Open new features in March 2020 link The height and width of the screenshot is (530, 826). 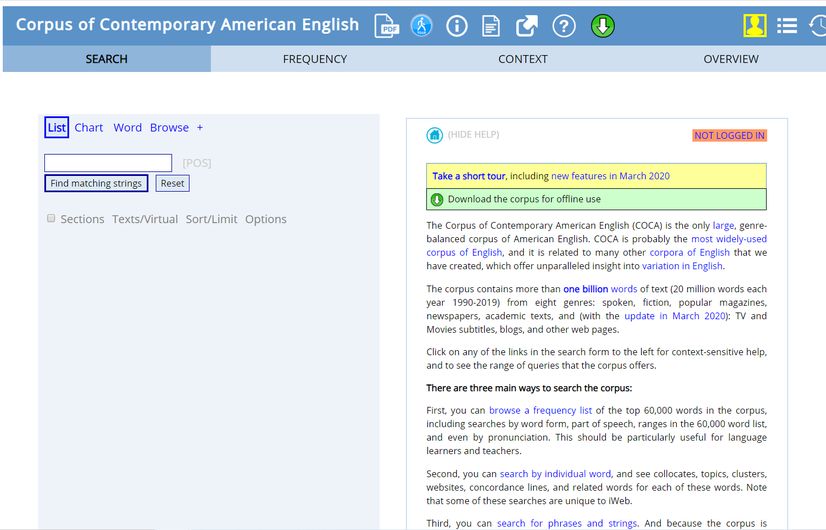(611, 176)
